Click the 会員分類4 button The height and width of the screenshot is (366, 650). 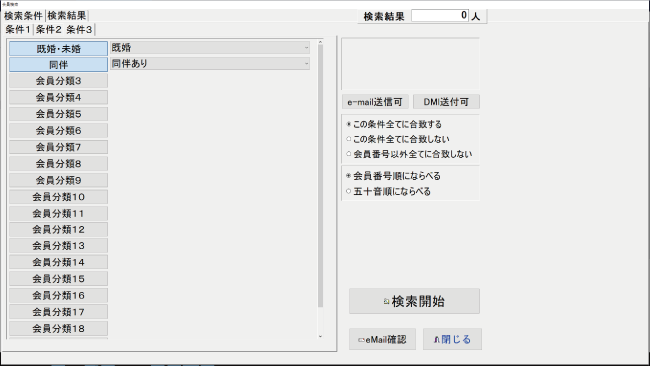tap(58, 97)
